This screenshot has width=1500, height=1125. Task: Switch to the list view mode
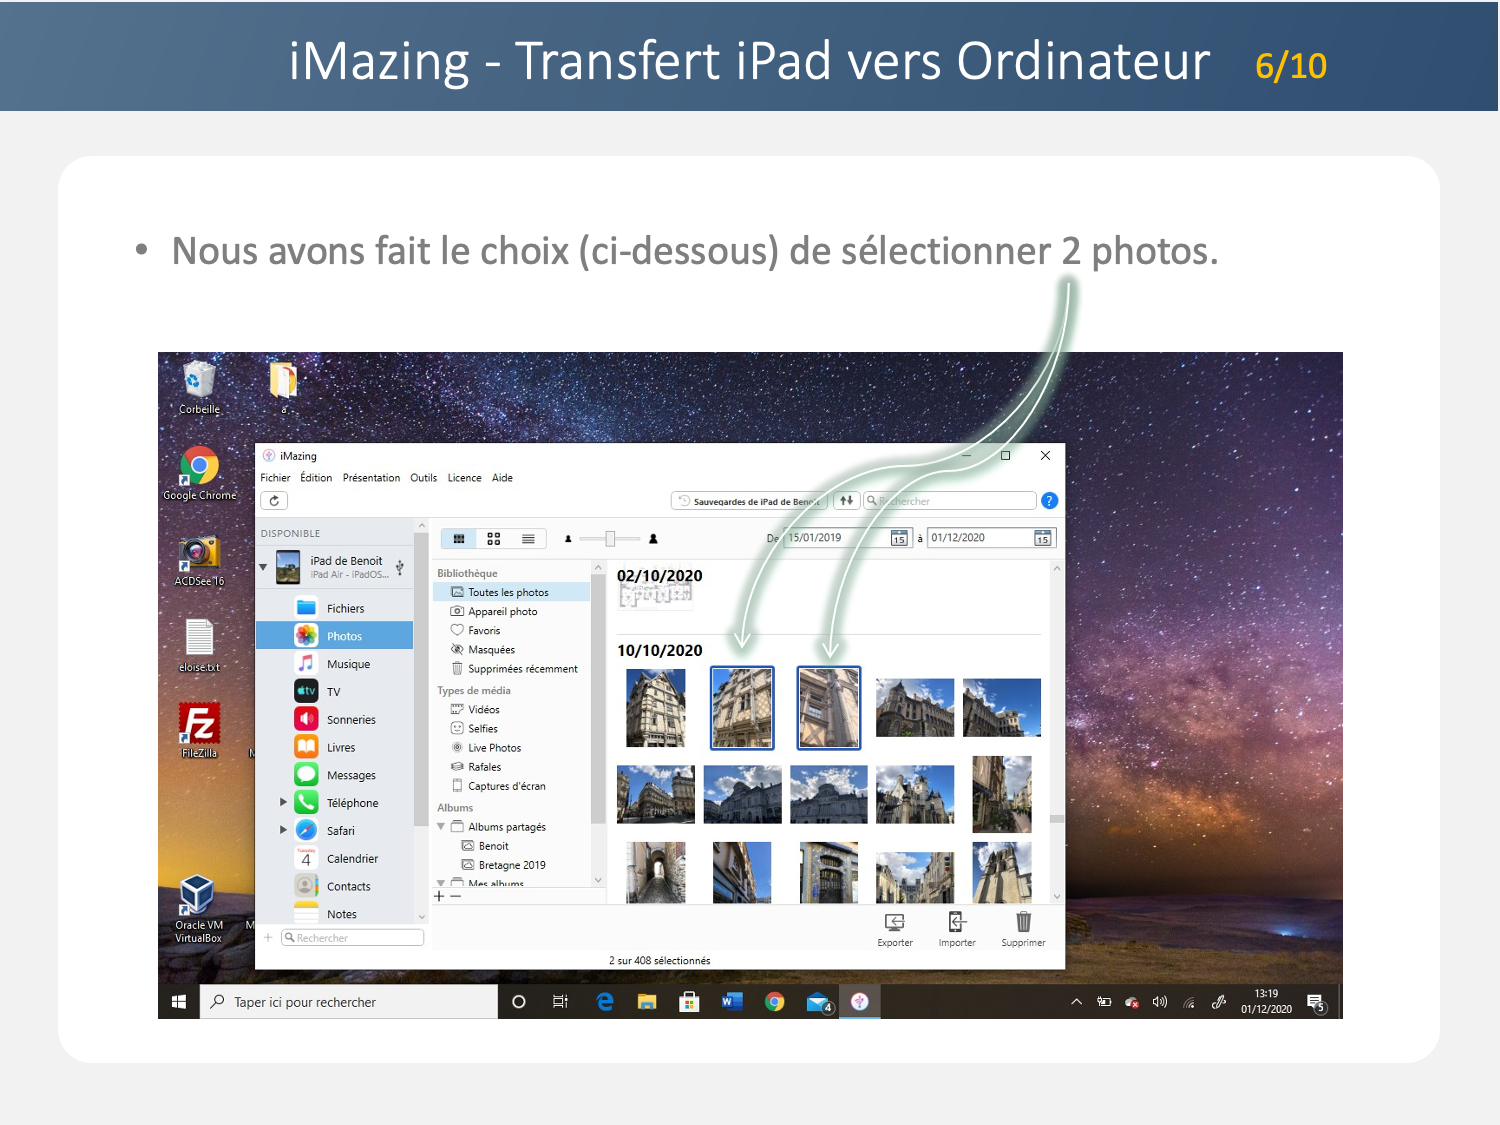[528, 539]
